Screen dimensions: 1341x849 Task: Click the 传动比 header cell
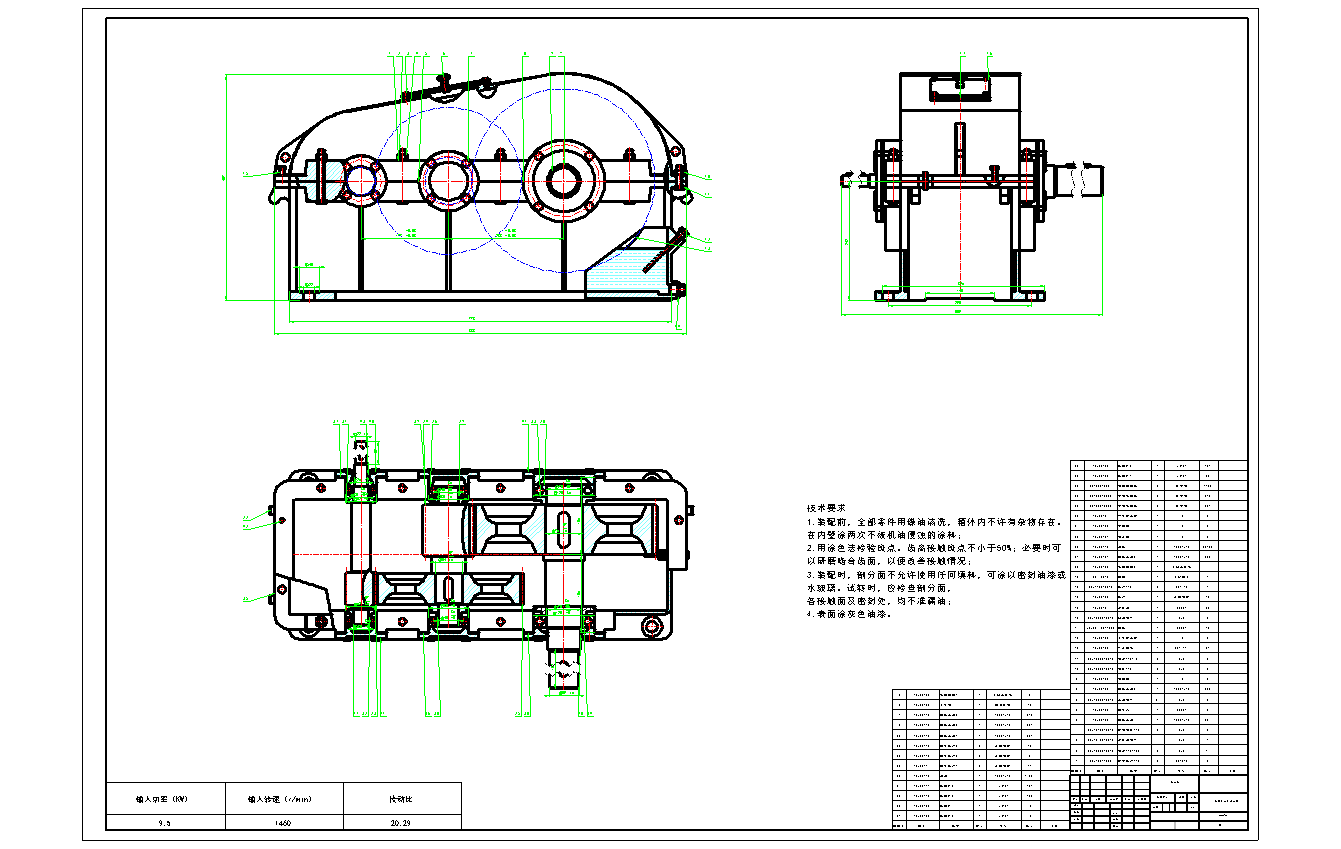coord(402,799)
